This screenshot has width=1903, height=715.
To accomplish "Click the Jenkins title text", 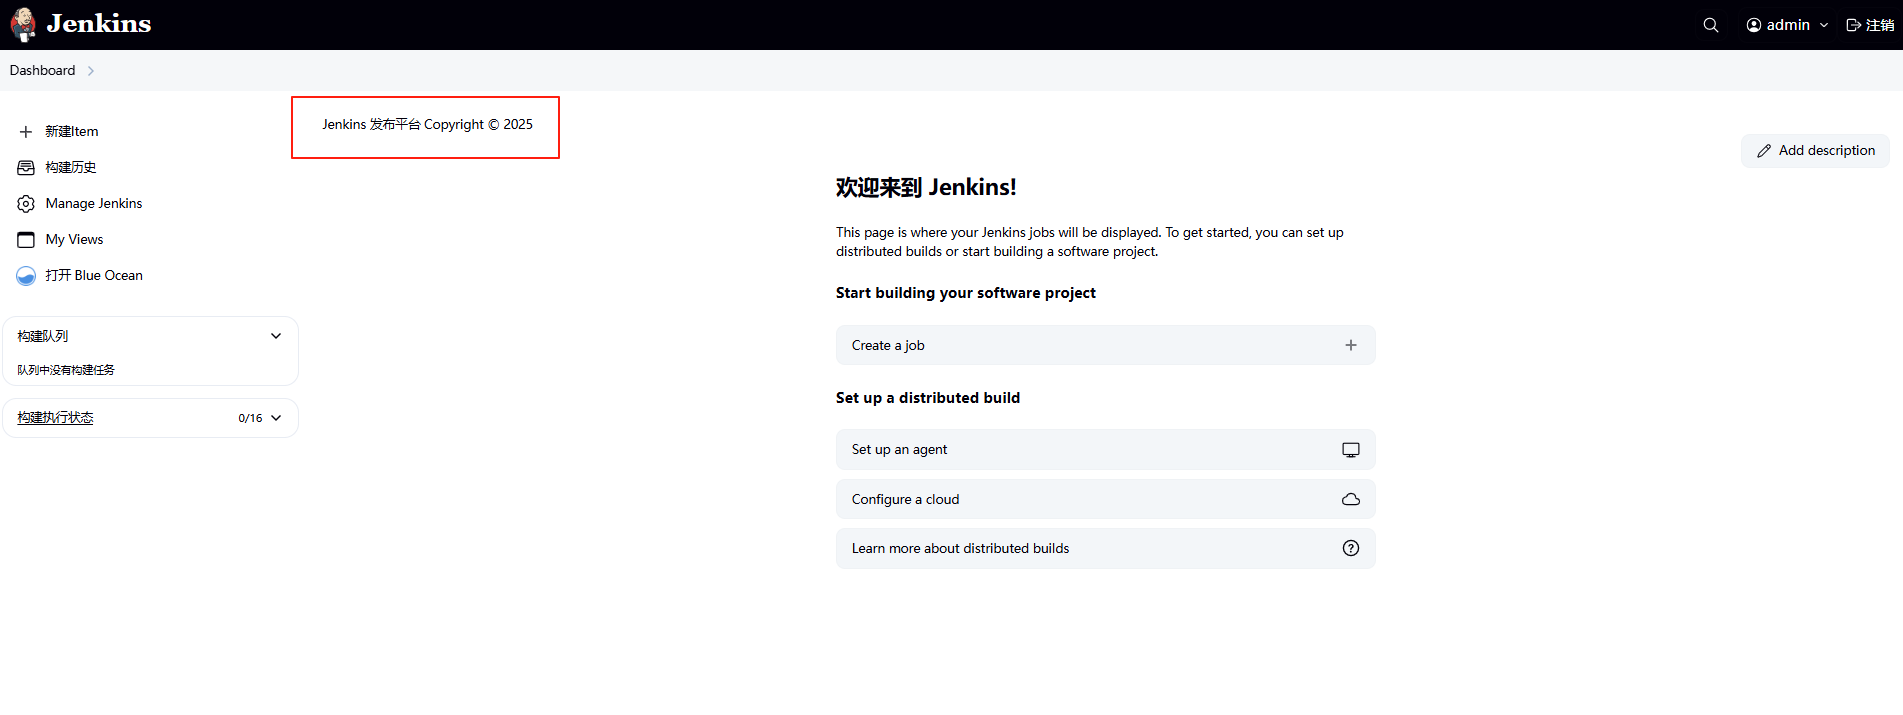I will pos(99,24).
